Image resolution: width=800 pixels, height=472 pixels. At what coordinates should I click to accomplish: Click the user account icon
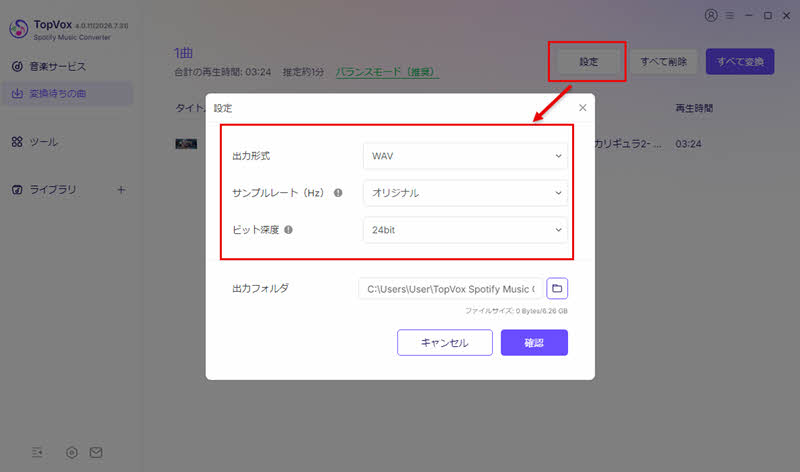(711, 15)
